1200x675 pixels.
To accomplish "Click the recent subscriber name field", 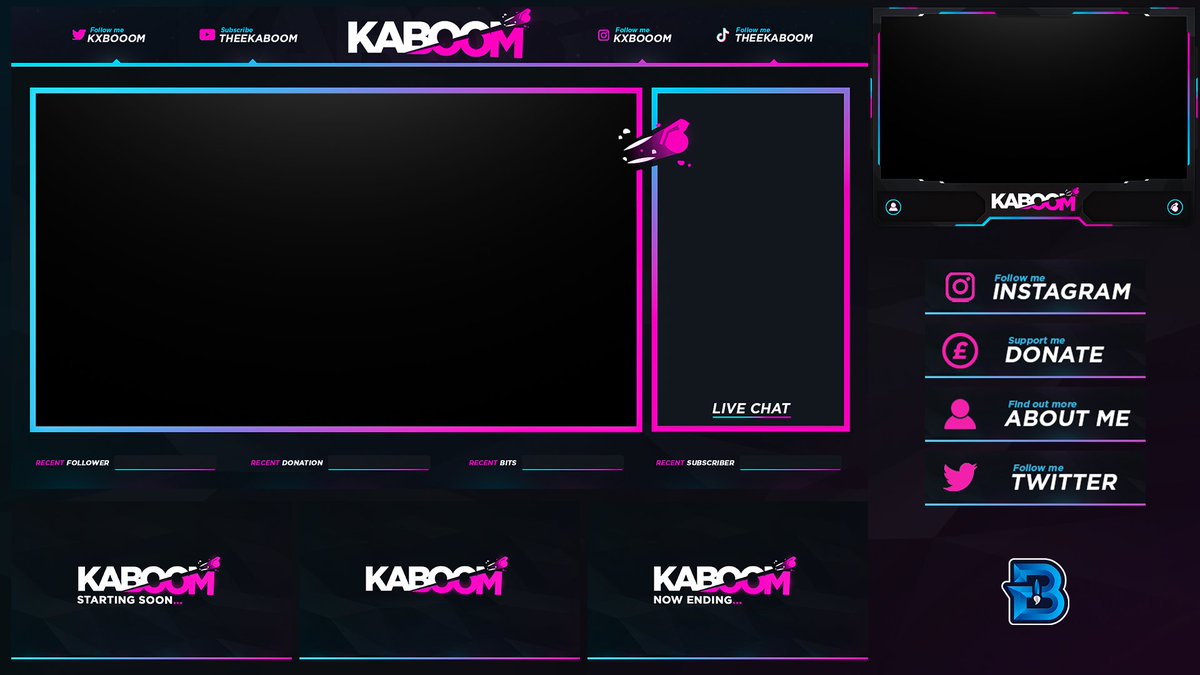I will click(790, 463).
